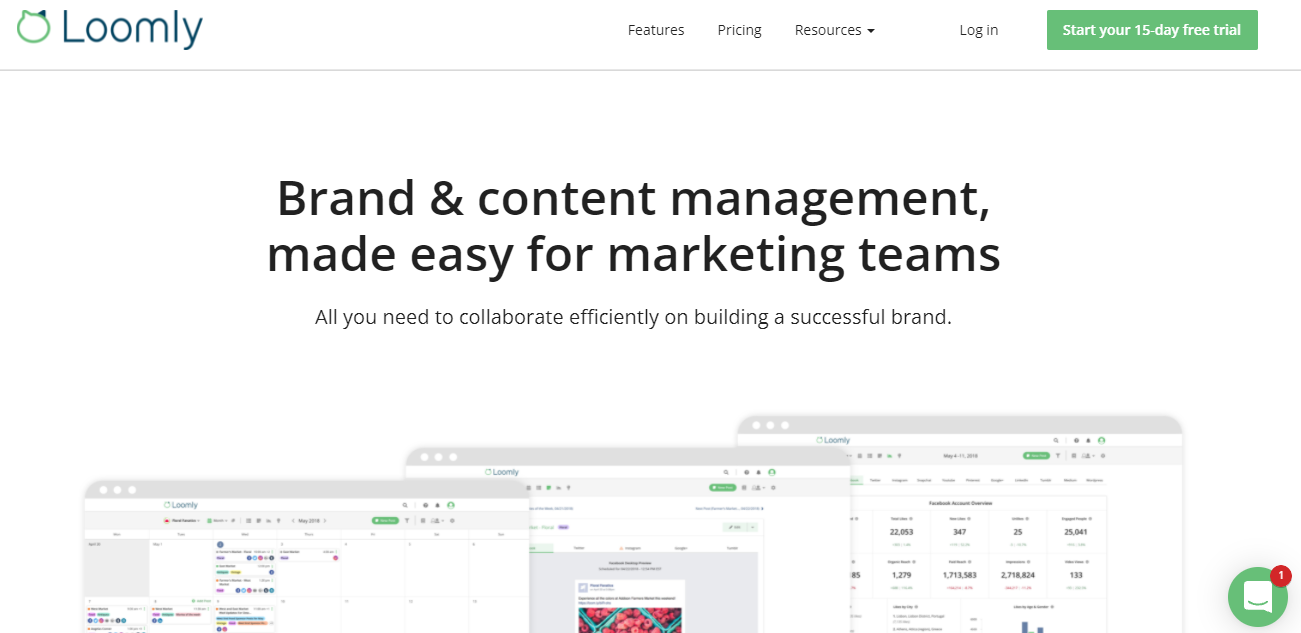Click the Loomly logo in header
The image size is (1301, 633).
coord(110,29)
